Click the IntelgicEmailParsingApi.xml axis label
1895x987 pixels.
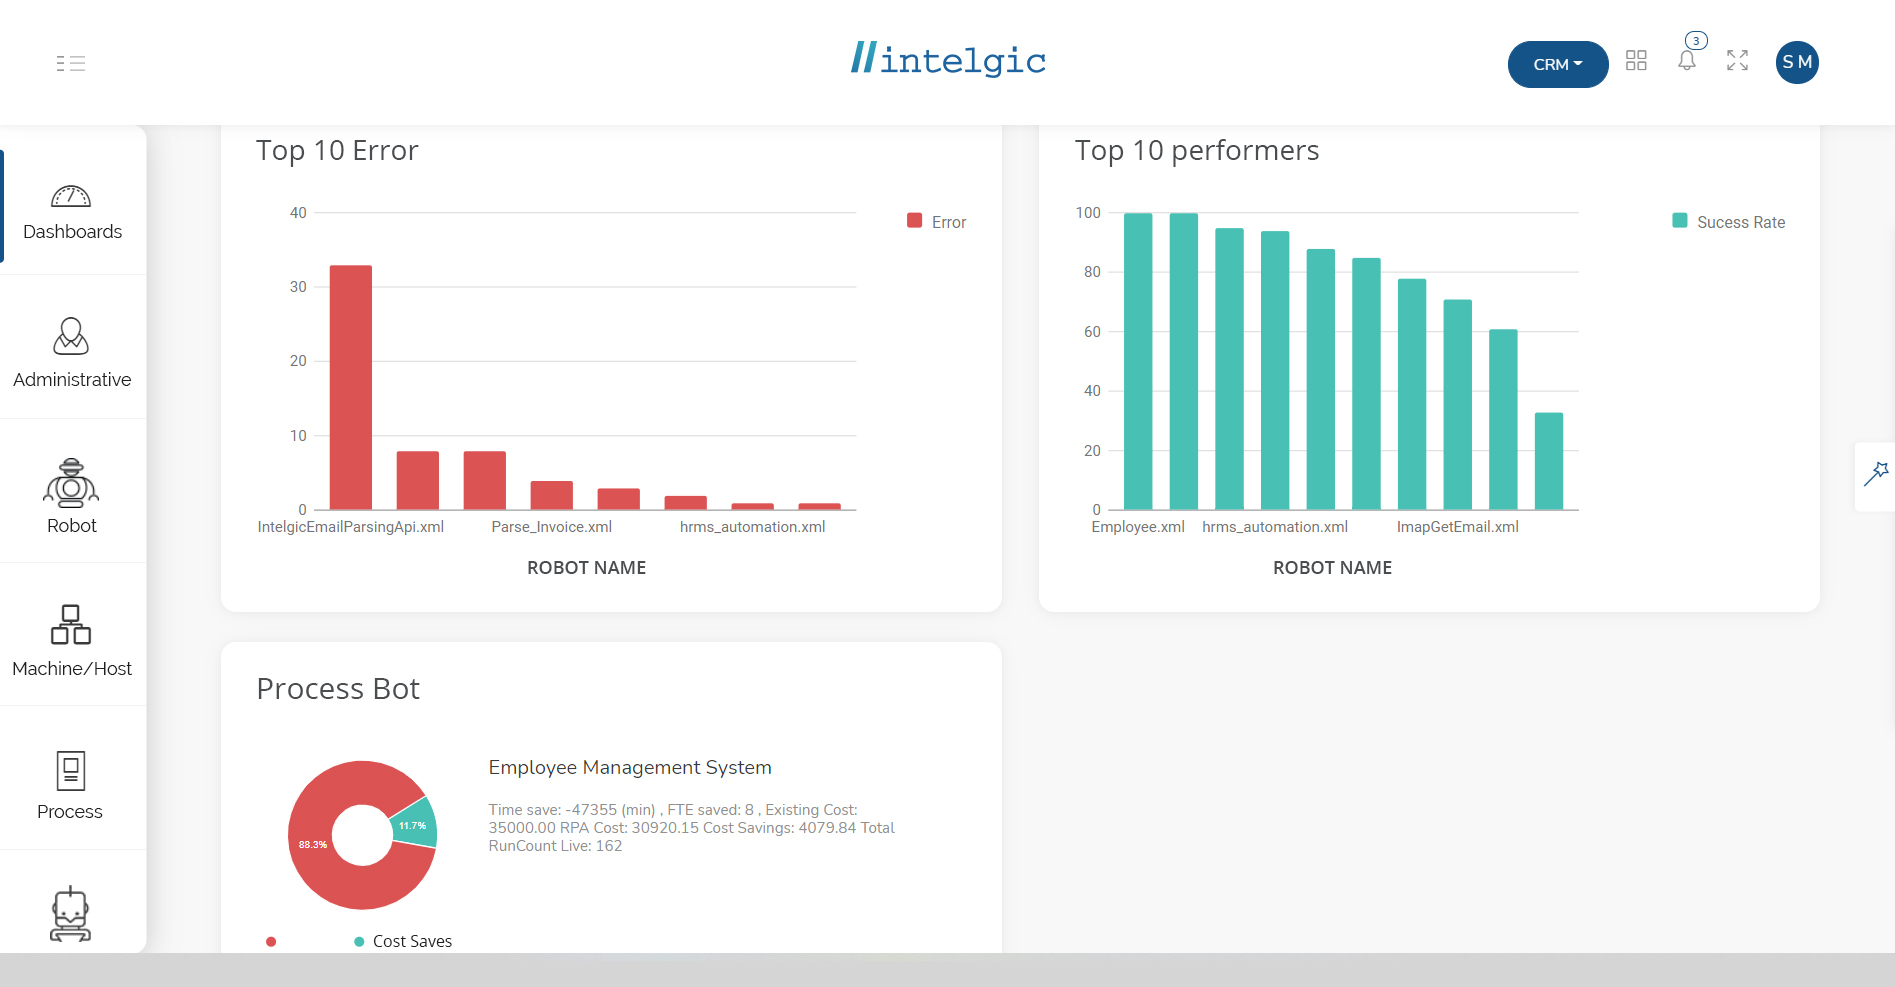(351, 527)
